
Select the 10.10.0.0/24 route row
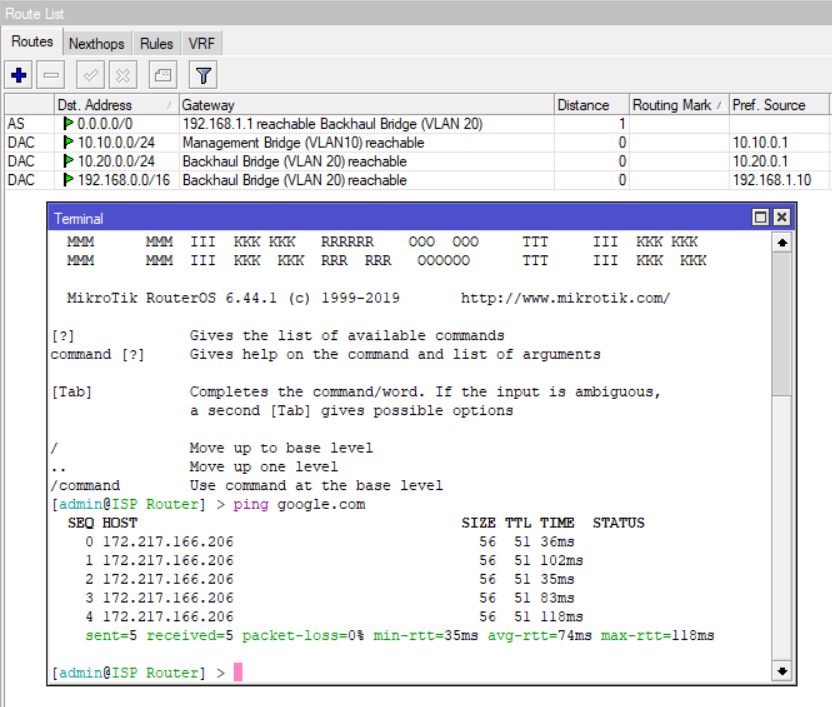110,143
